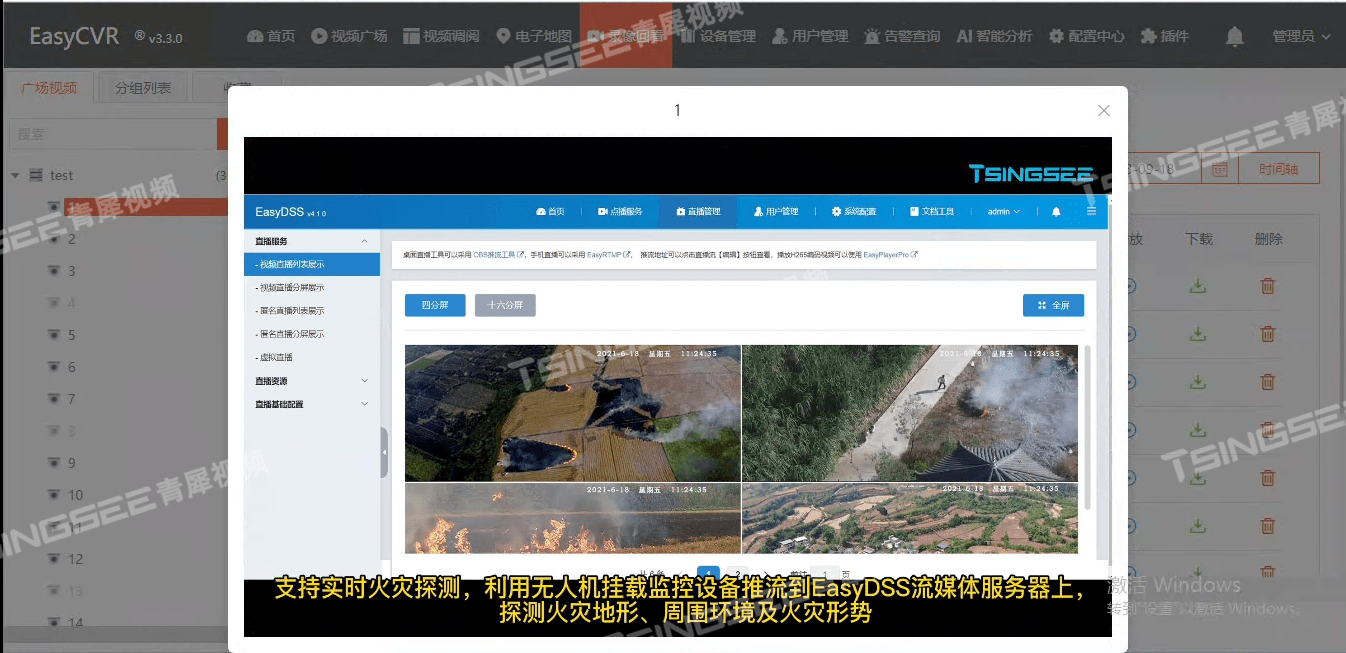Click the 搜索 search field
The image size is (1346, 653).
[x=112, y=134]
